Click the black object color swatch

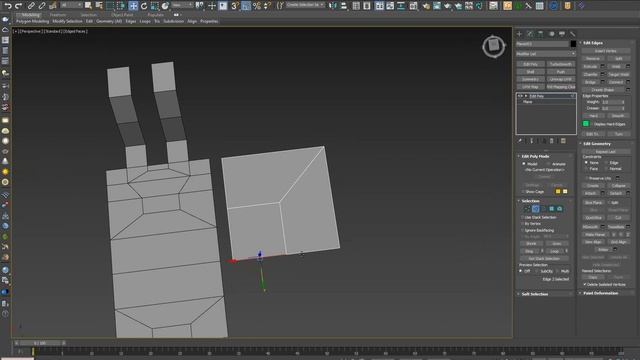573,44
